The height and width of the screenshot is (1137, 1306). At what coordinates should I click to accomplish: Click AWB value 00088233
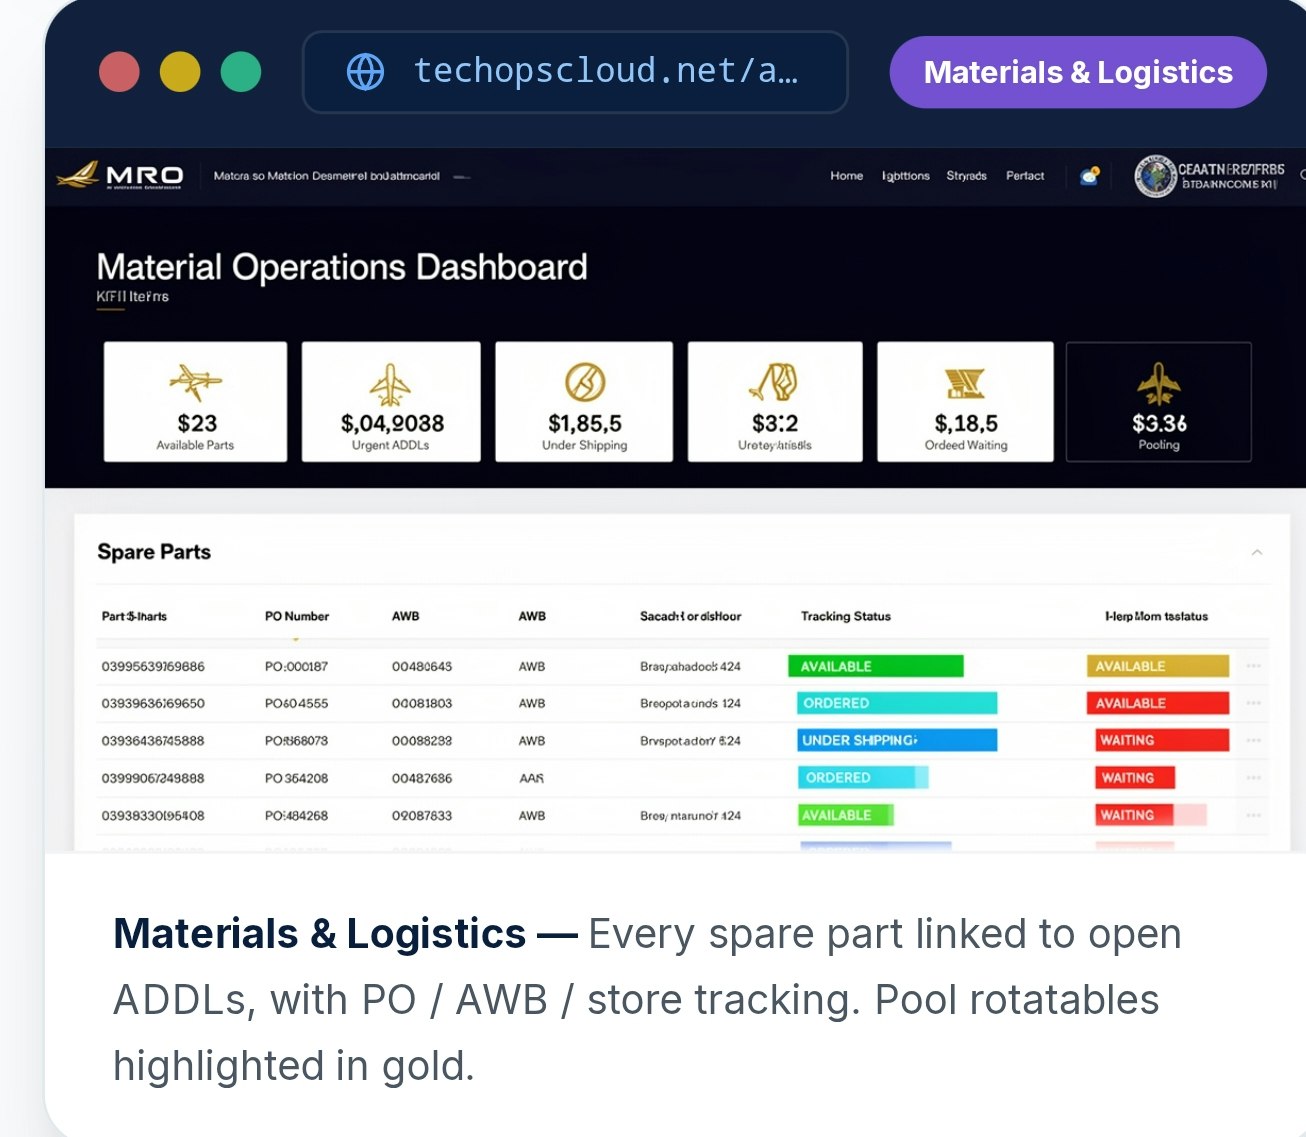422,741
